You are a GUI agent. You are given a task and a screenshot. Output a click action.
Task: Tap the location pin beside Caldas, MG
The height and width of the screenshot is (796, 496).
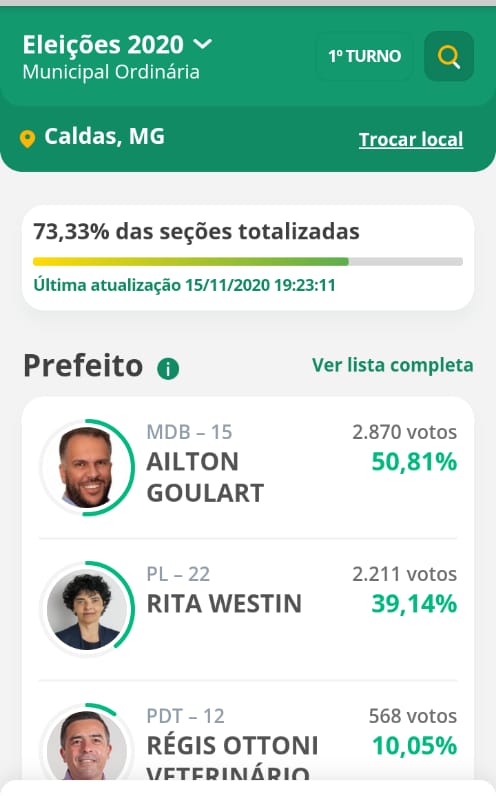[27, 139]
